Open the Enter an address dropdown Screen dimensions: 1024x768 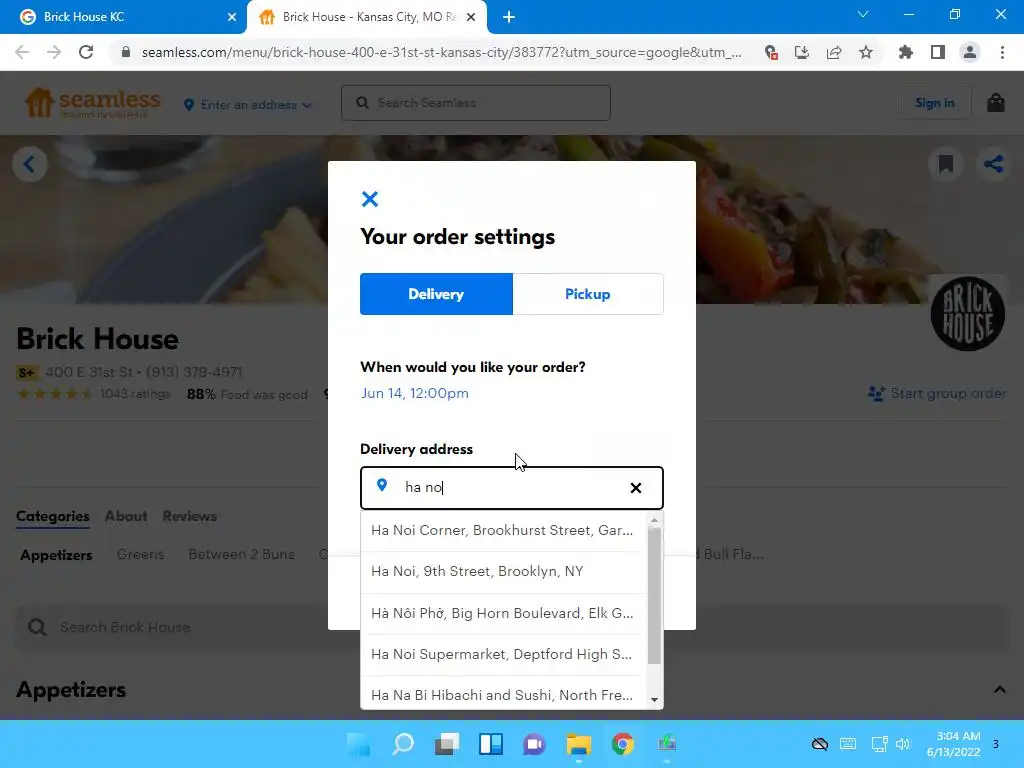[248, 104]
